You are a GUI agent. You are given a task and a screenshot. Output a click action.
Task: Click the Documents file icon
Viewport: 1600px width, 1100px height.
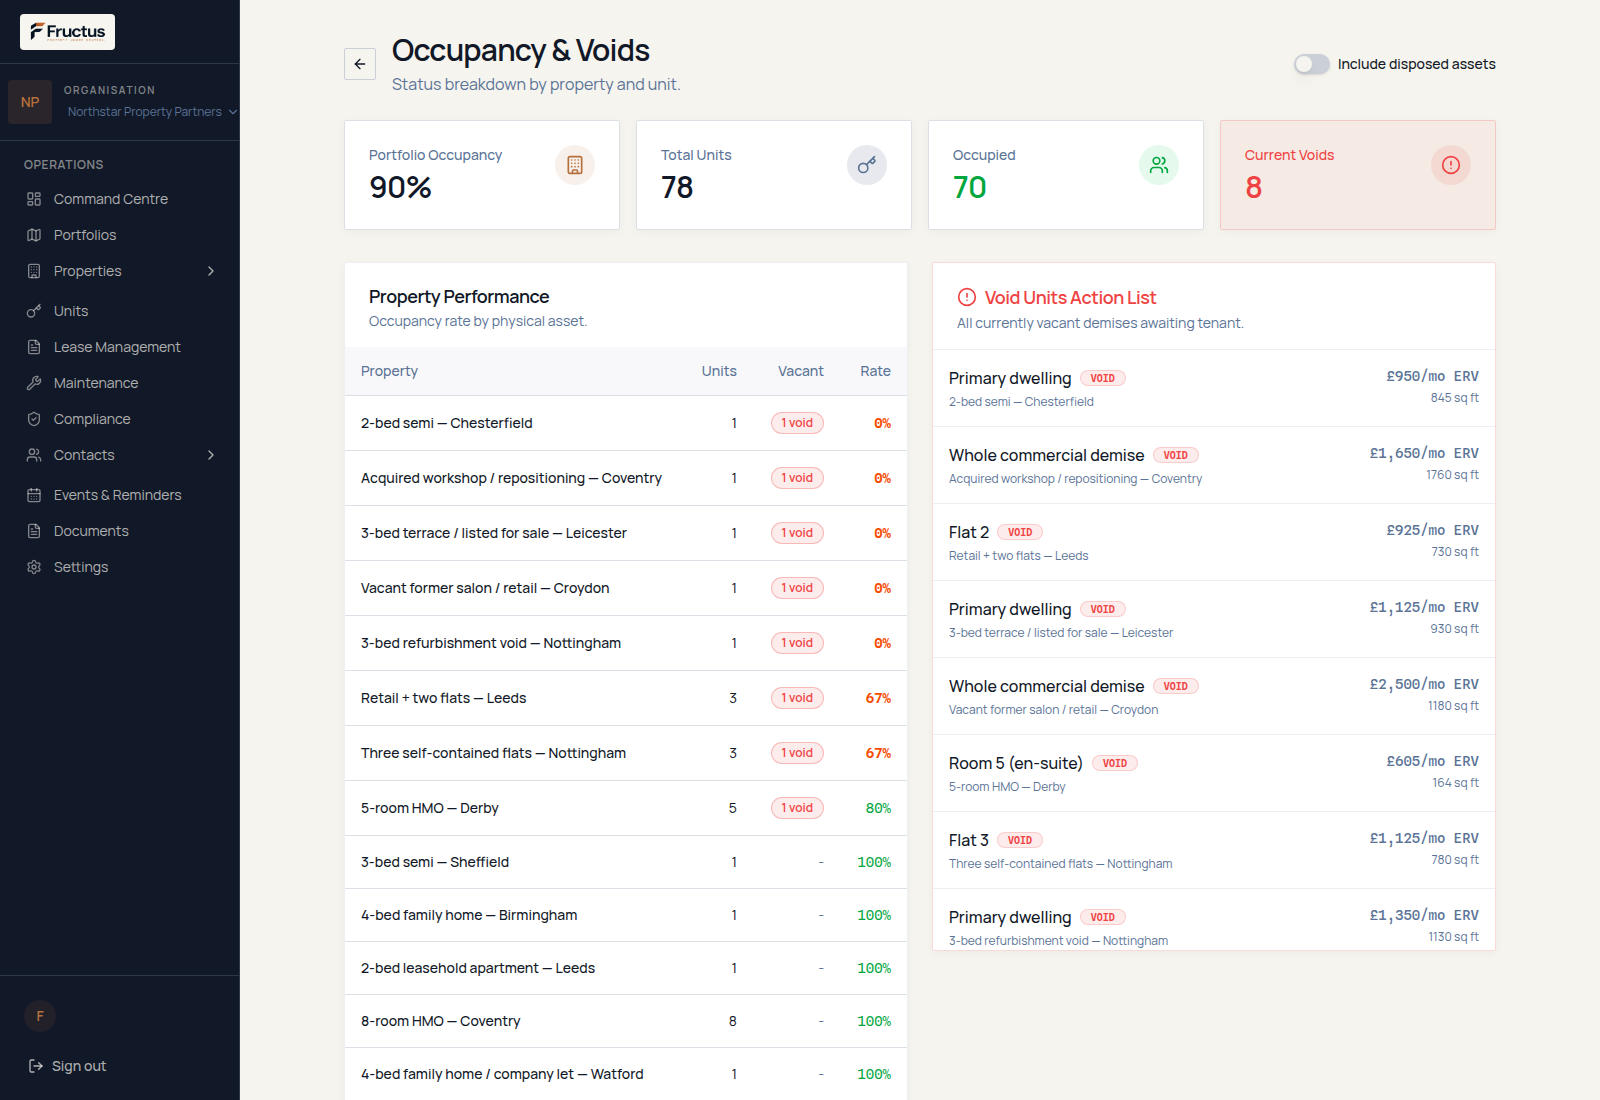click(x=34, y=531)
